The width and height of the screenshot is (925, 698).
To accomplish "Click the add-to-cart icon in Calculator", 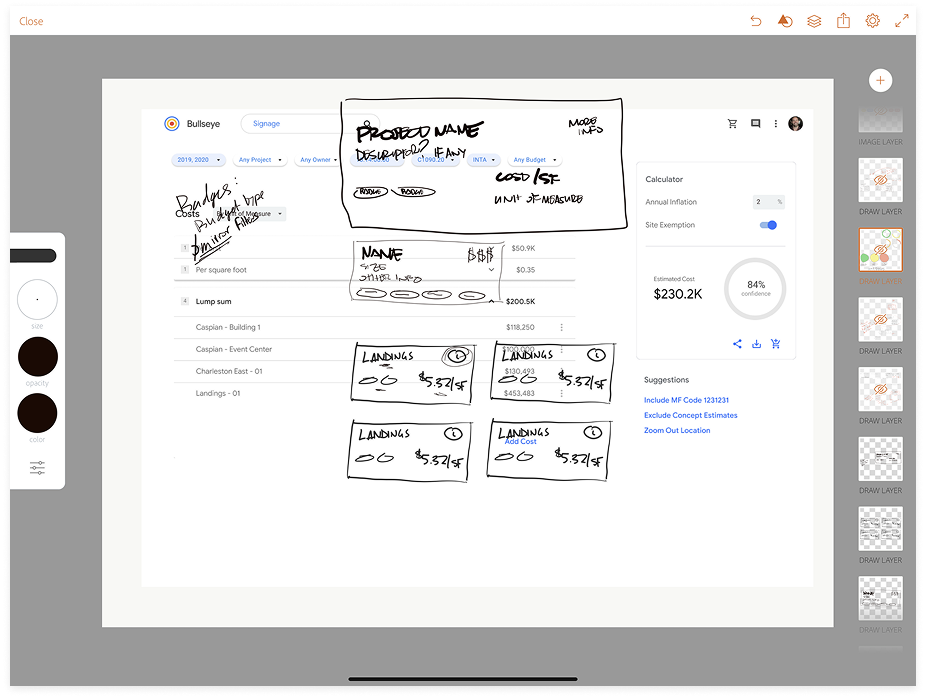I will 775,343.
